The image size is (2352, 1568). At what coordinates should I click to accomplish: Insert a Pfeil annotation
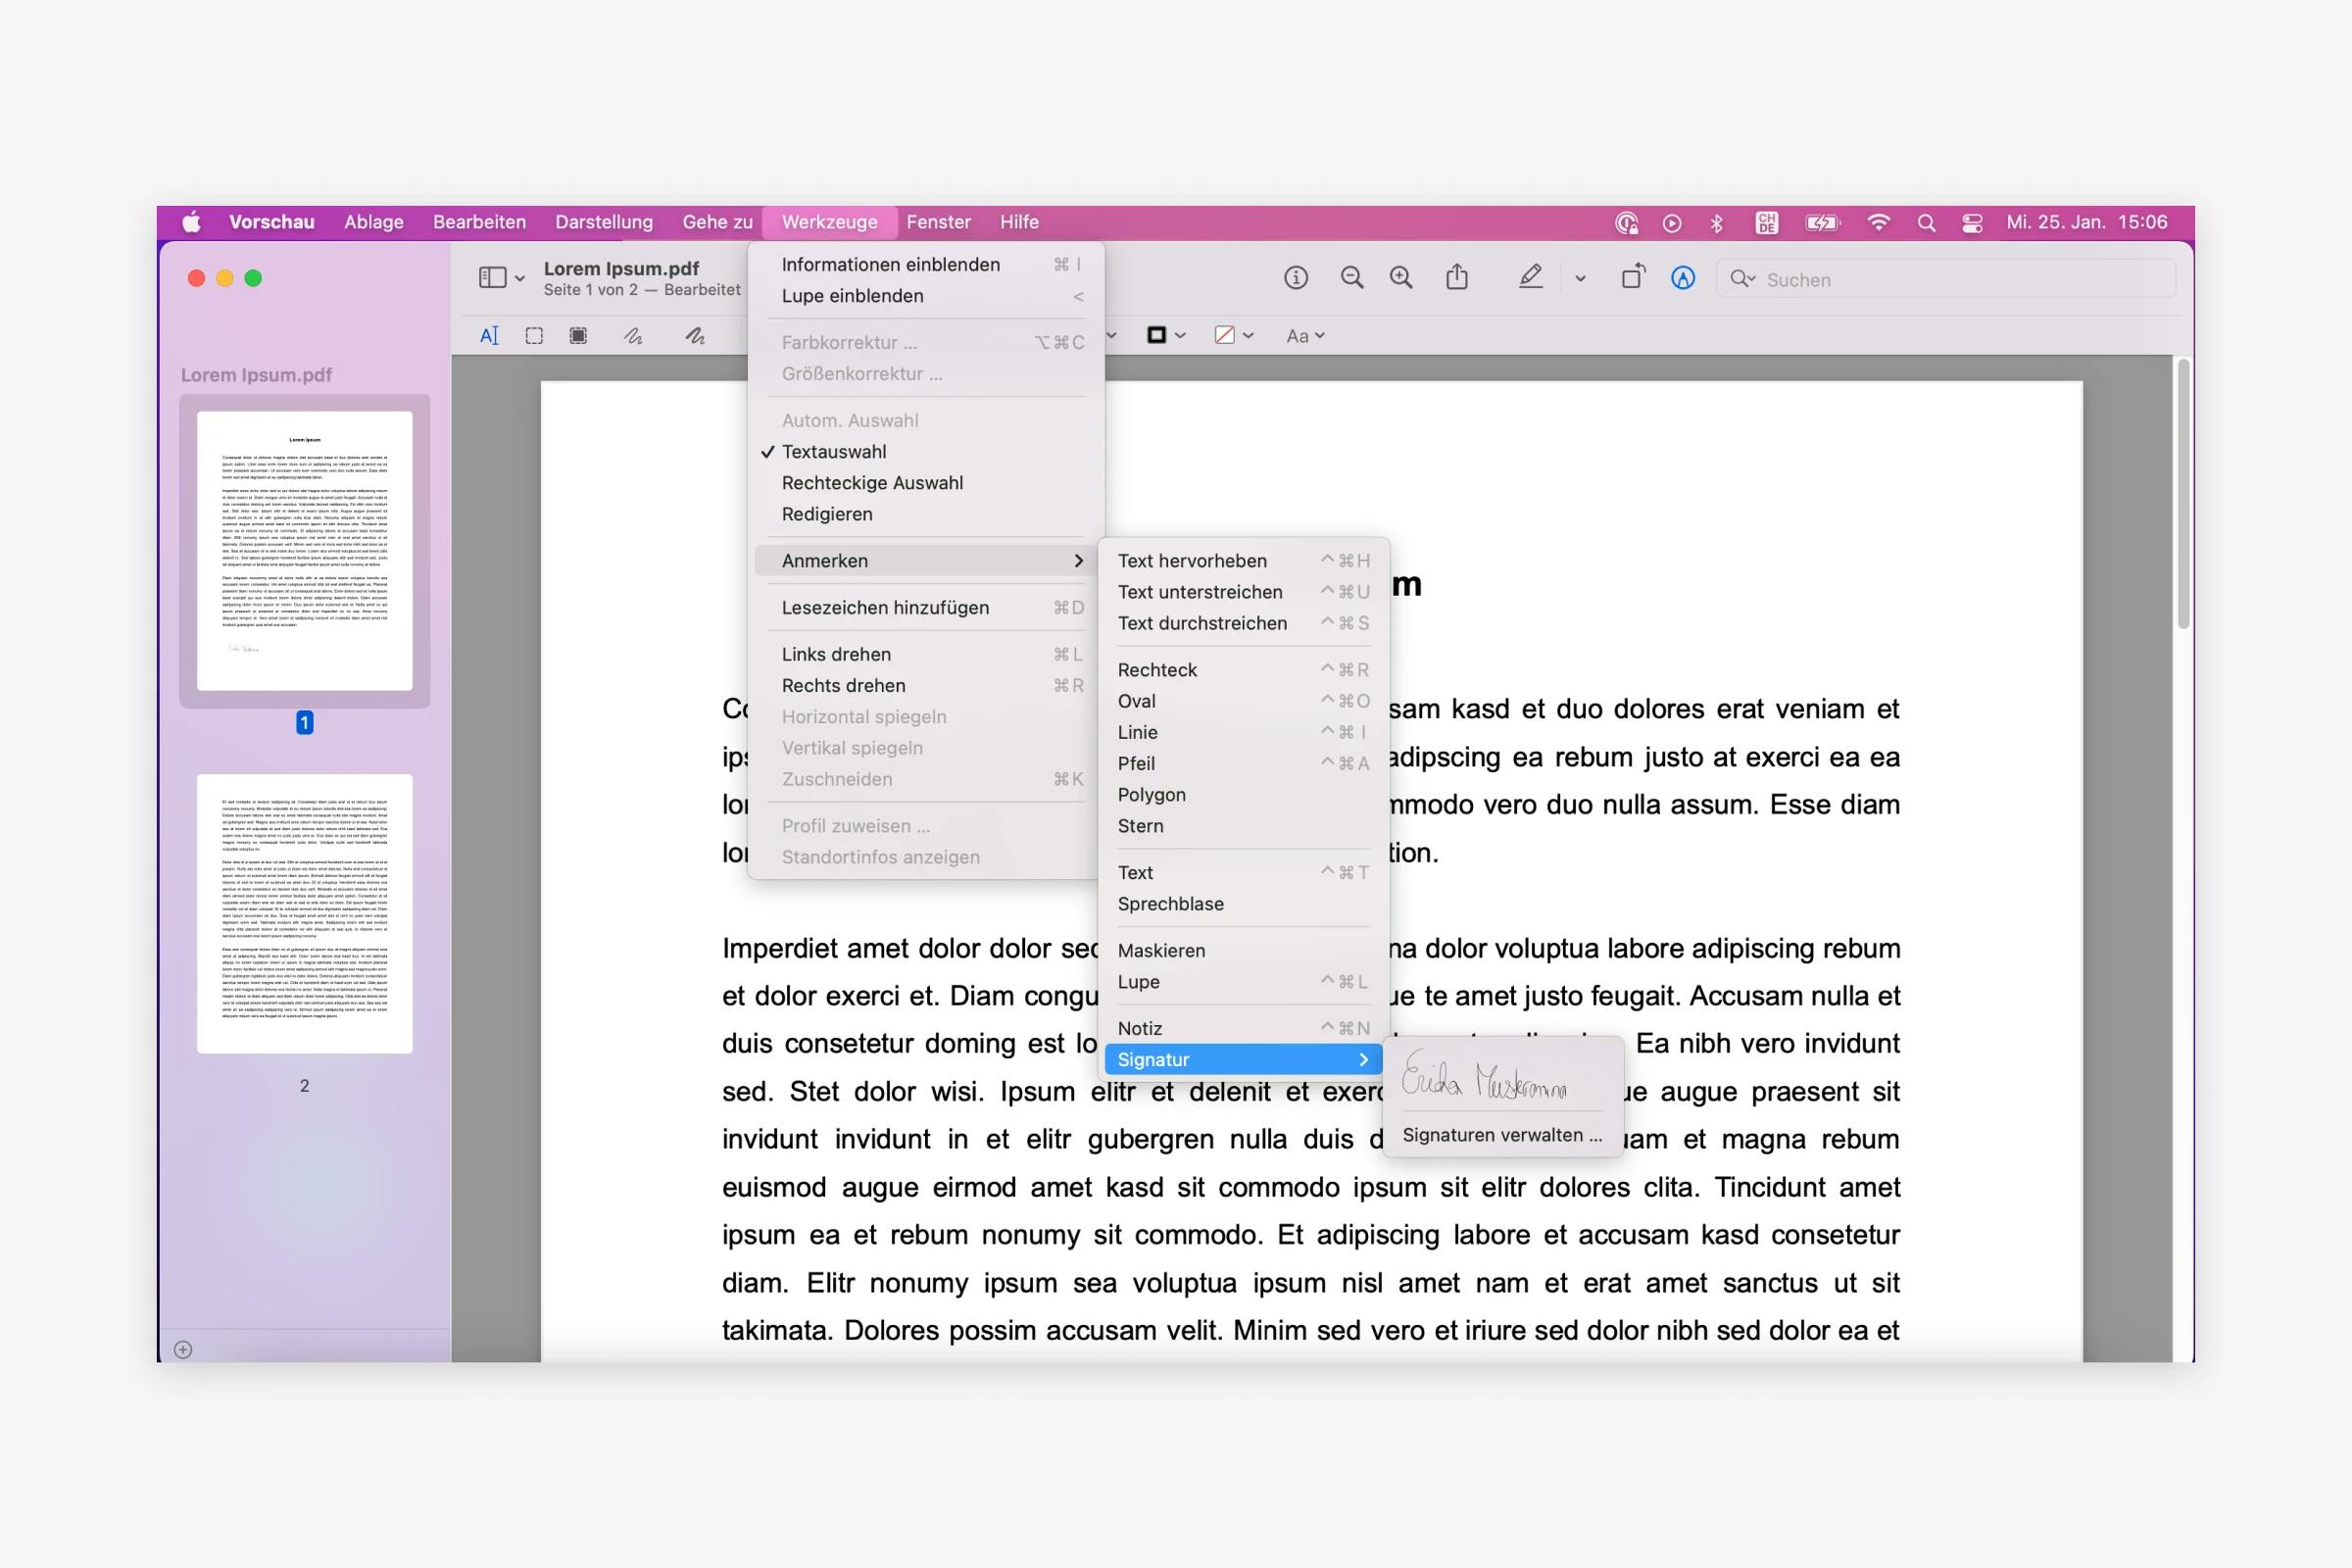(1243, 764)
